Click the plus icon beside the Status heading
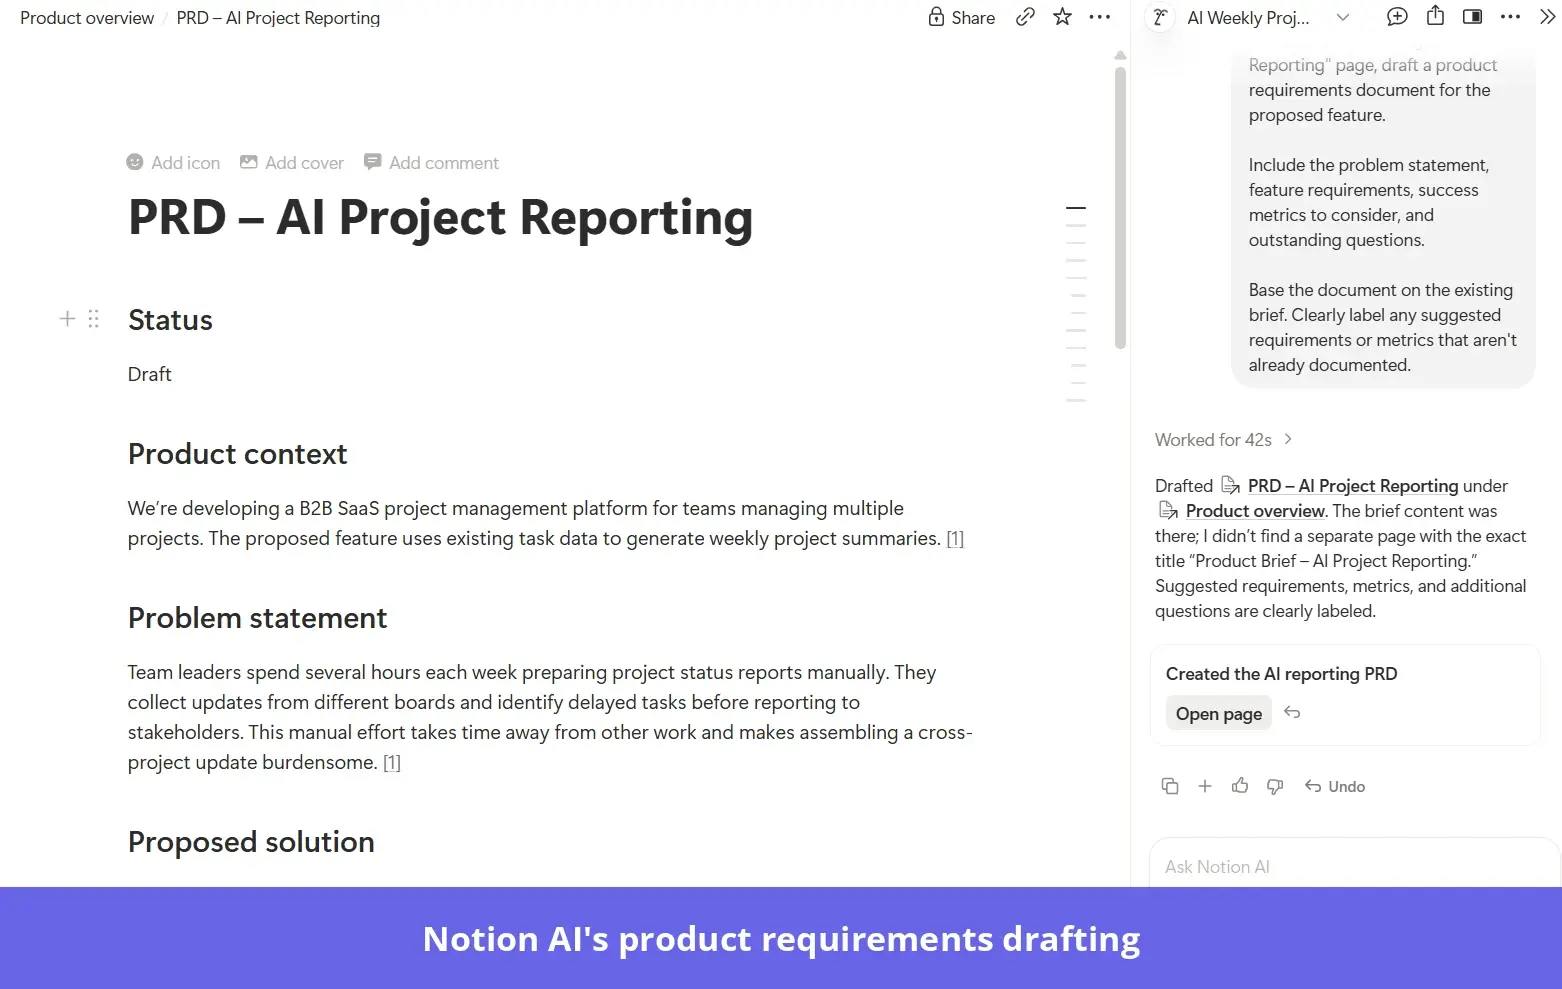This screenshot has height=989, width=1562. 67,319
